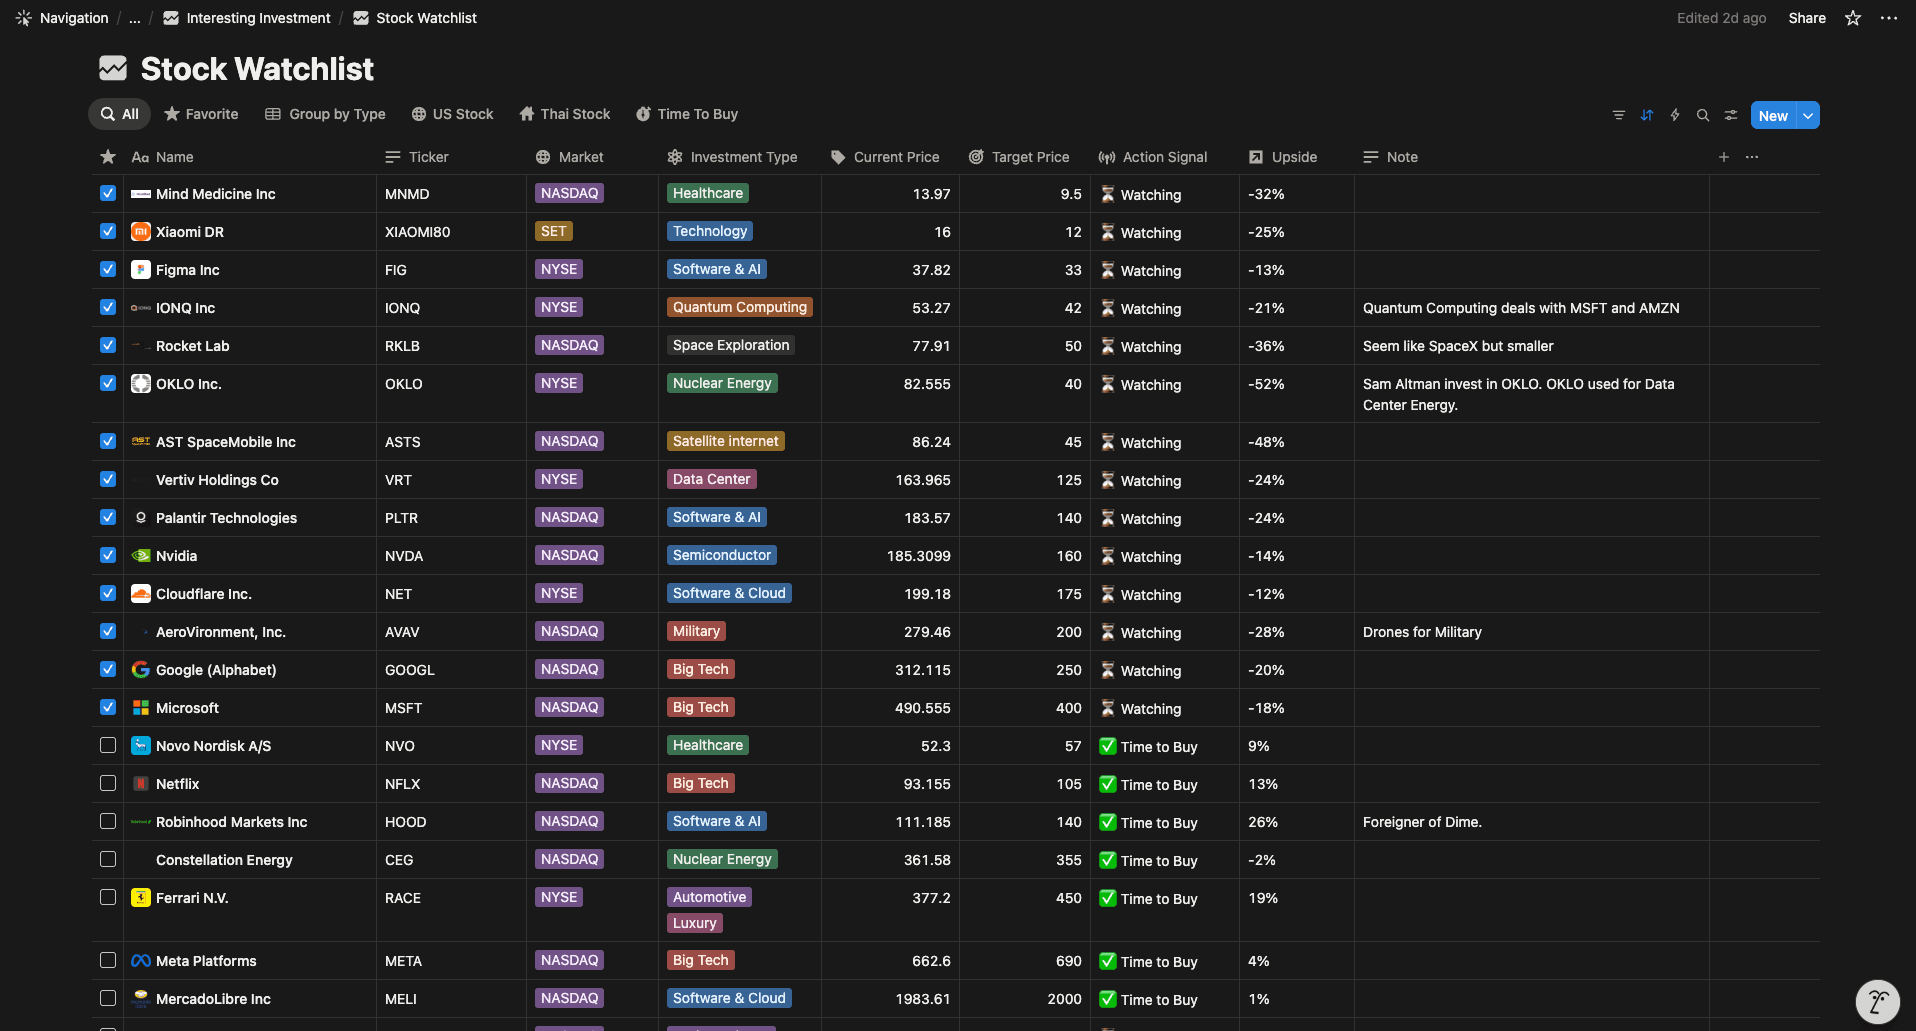Open Interesting Investment breadcrumb link
The height and width of the screenshot is (1031, 1916).
[247, 18]
